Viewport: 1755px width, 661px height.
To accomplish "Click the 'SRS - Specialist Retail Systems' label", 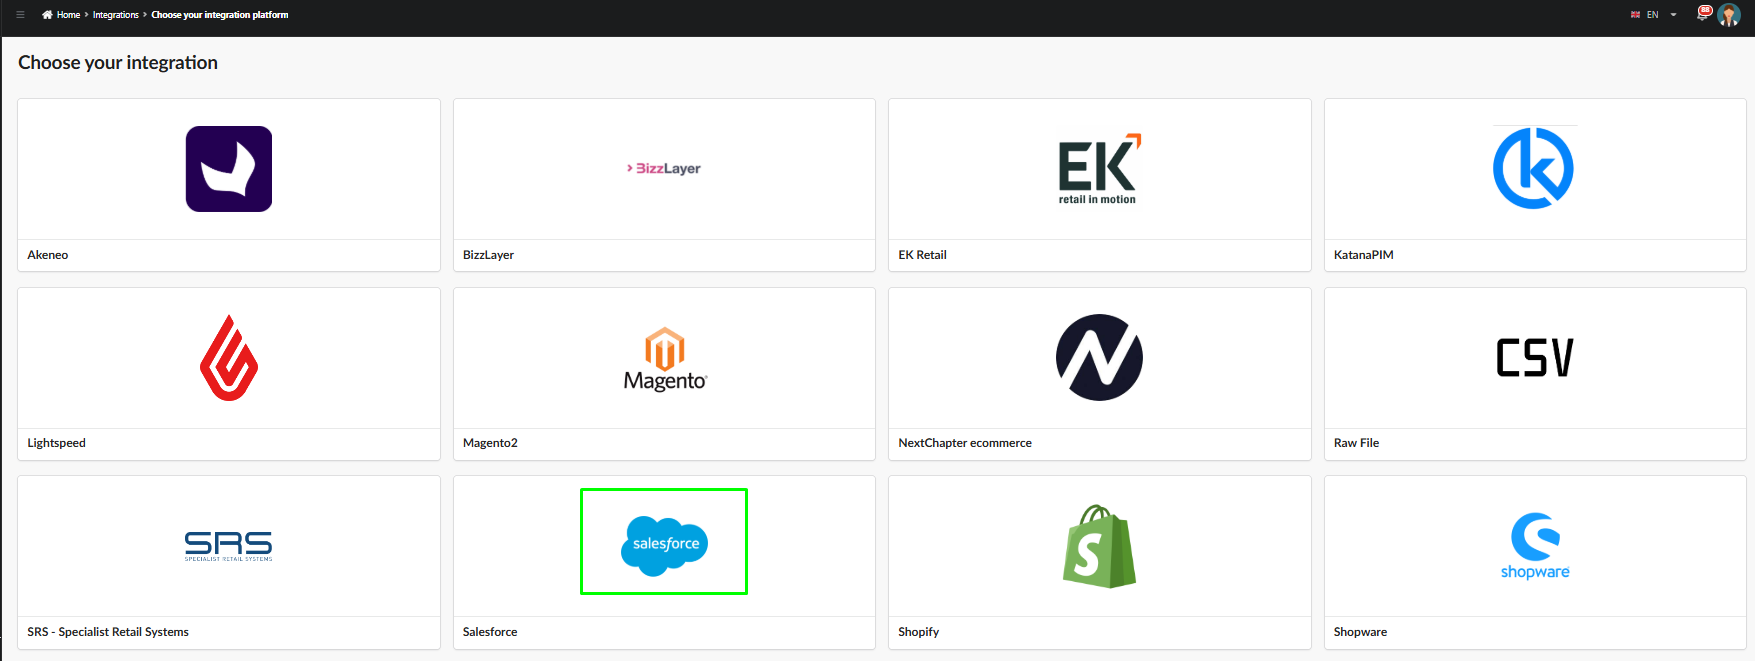I will click(108, 632).
